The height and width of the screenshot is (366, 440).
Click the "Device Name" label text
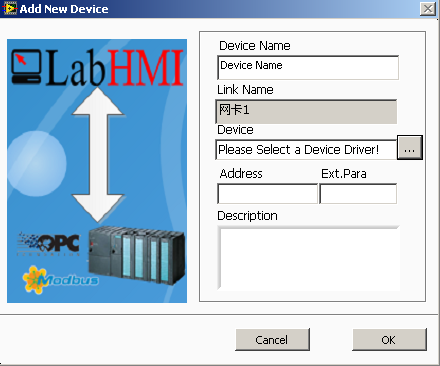point(255,46)
